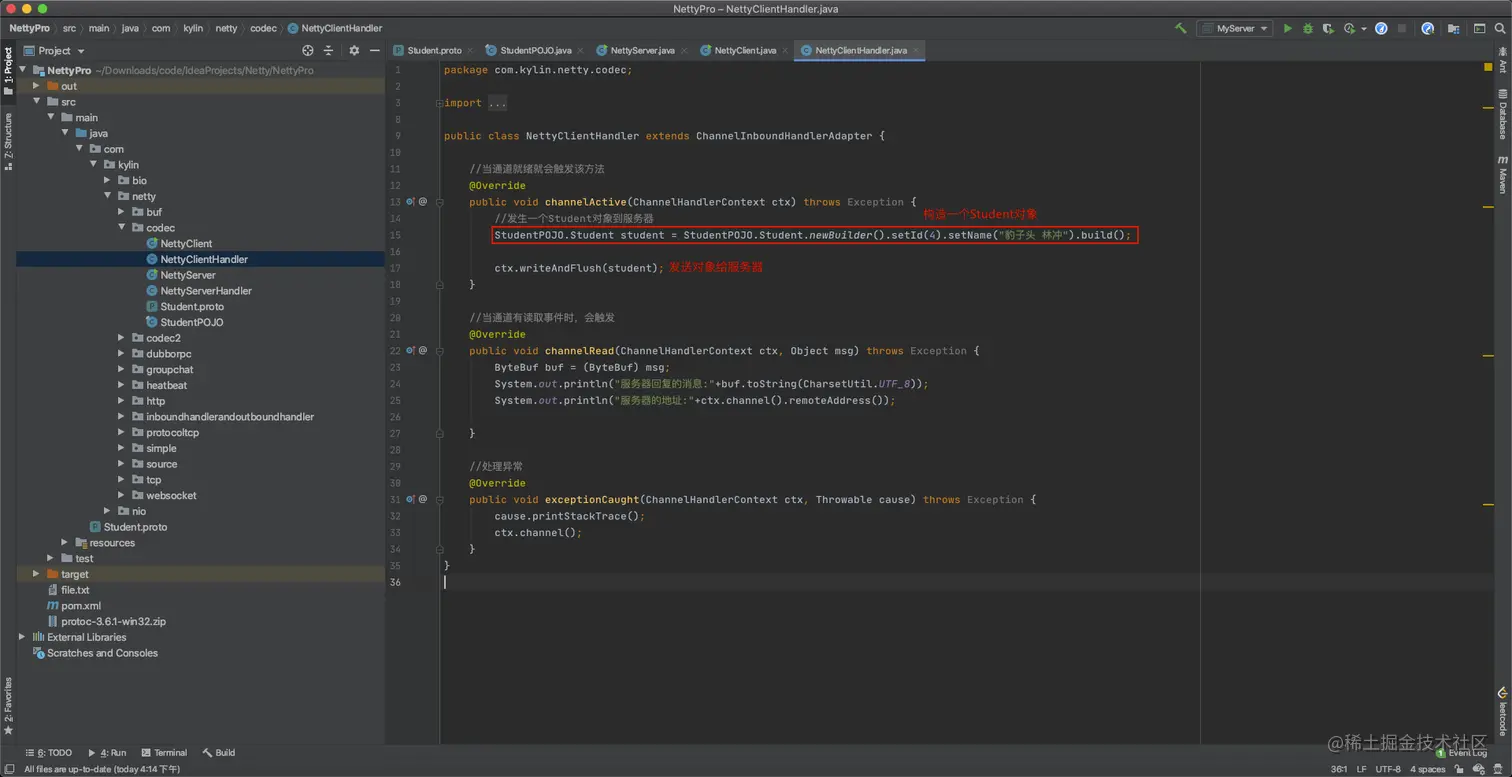This screenshot has width=1512, height=777.
Task: Run MyServer with the green play icon
Action: click(1288, 29)
